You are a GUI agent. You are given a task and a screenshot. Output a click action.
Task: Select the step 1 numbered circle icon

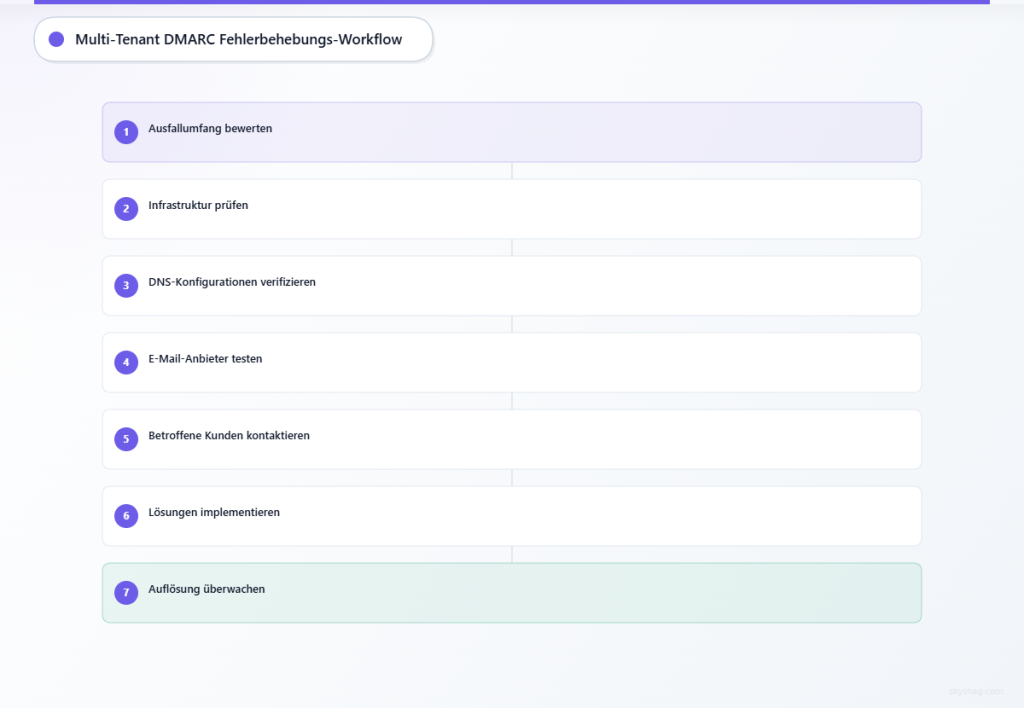(x=126, y=131)
